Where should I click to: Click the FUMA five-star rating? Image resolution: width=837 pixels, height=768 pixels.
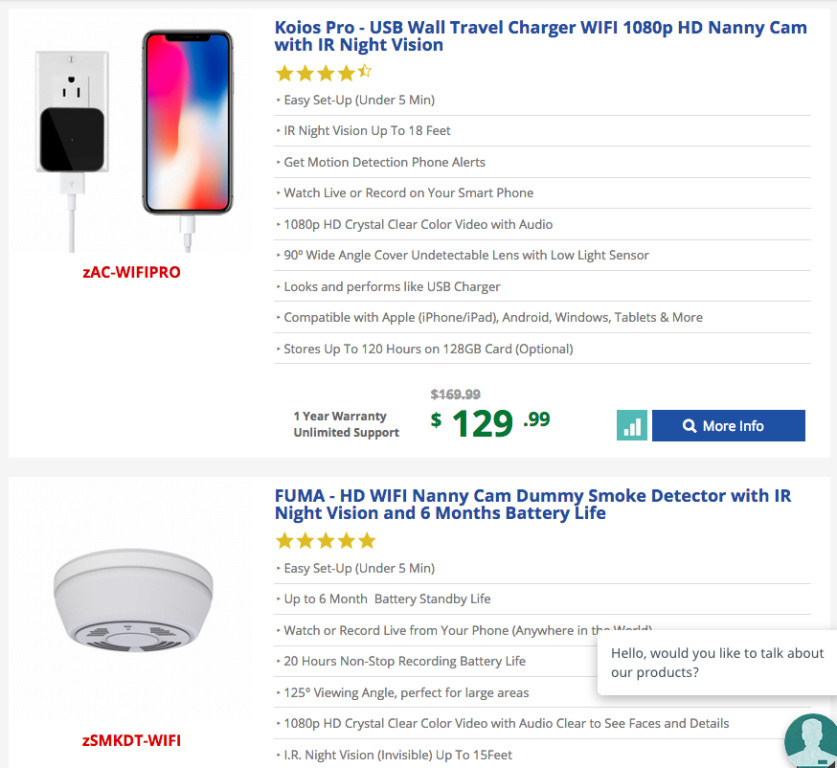[325, 541]
